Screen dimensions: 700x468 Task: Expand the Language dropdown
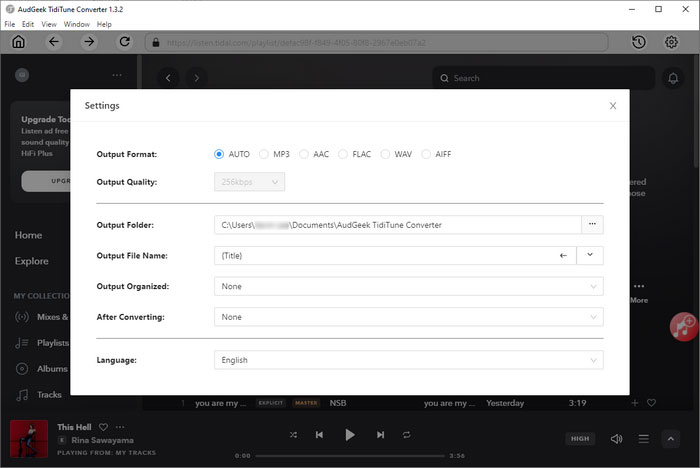pyautogui.click(x=408, y=360)
